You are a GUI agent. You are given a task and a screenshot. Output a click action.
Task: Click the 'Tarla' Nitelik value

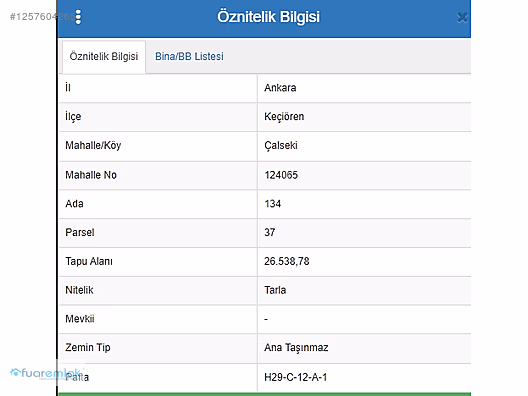[x=275, y=290]
